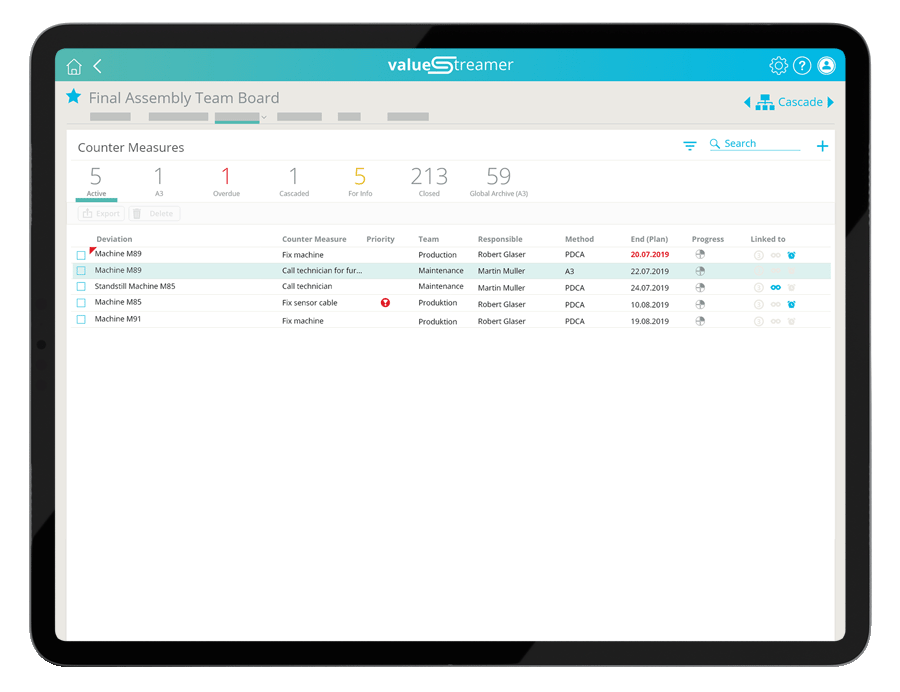Unfavorite the board via the blue star

pyautogui.click(x=74, y=96)
